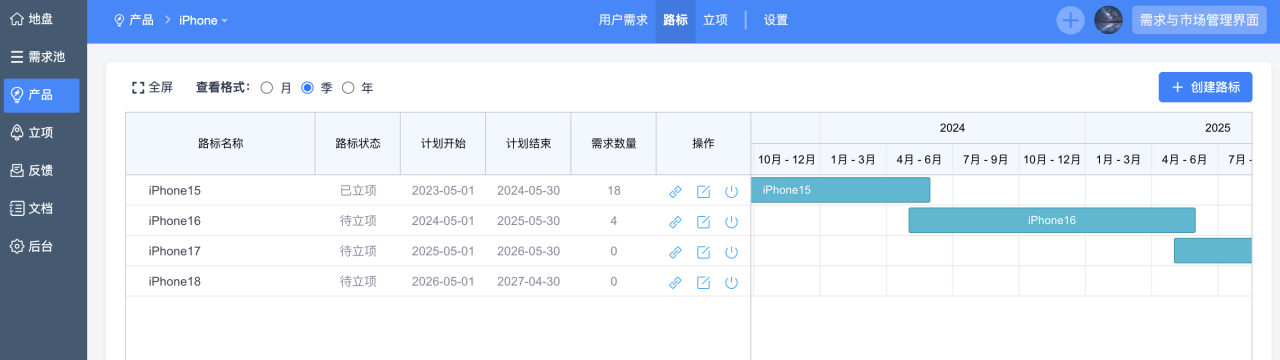Click the 计划结束 column header

[528, 143]
